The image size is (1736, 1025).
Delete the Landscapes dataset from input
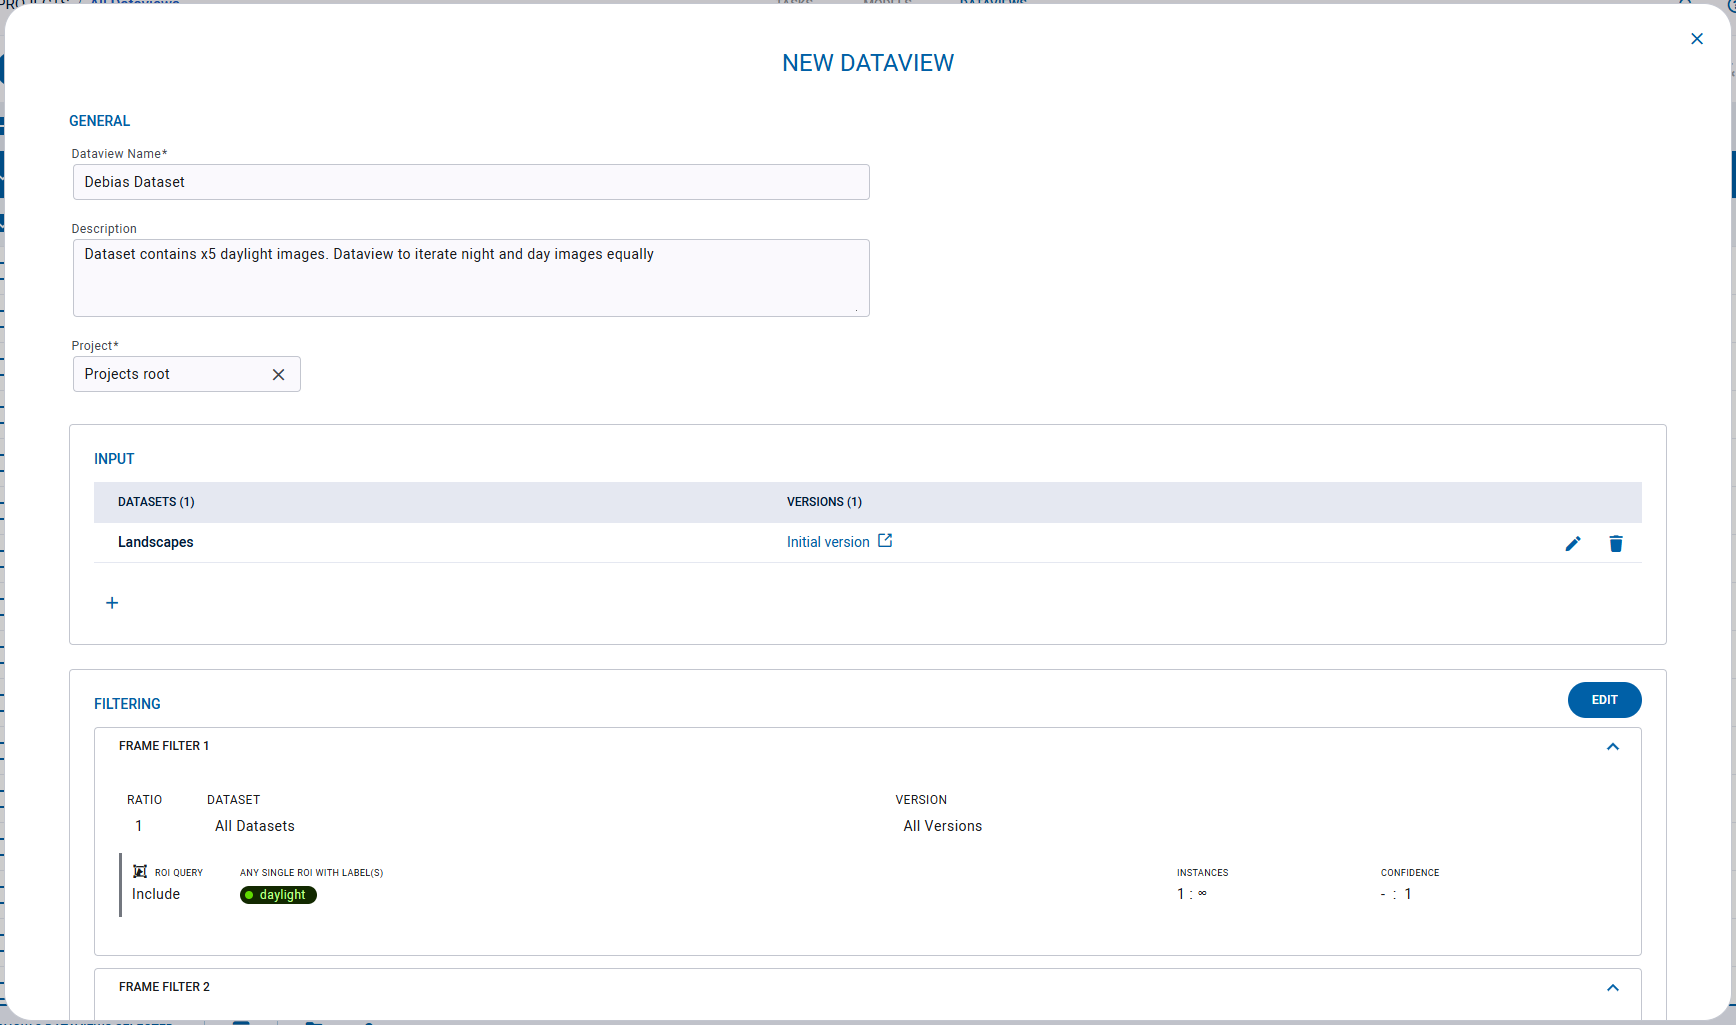[x=1616, y=543]
